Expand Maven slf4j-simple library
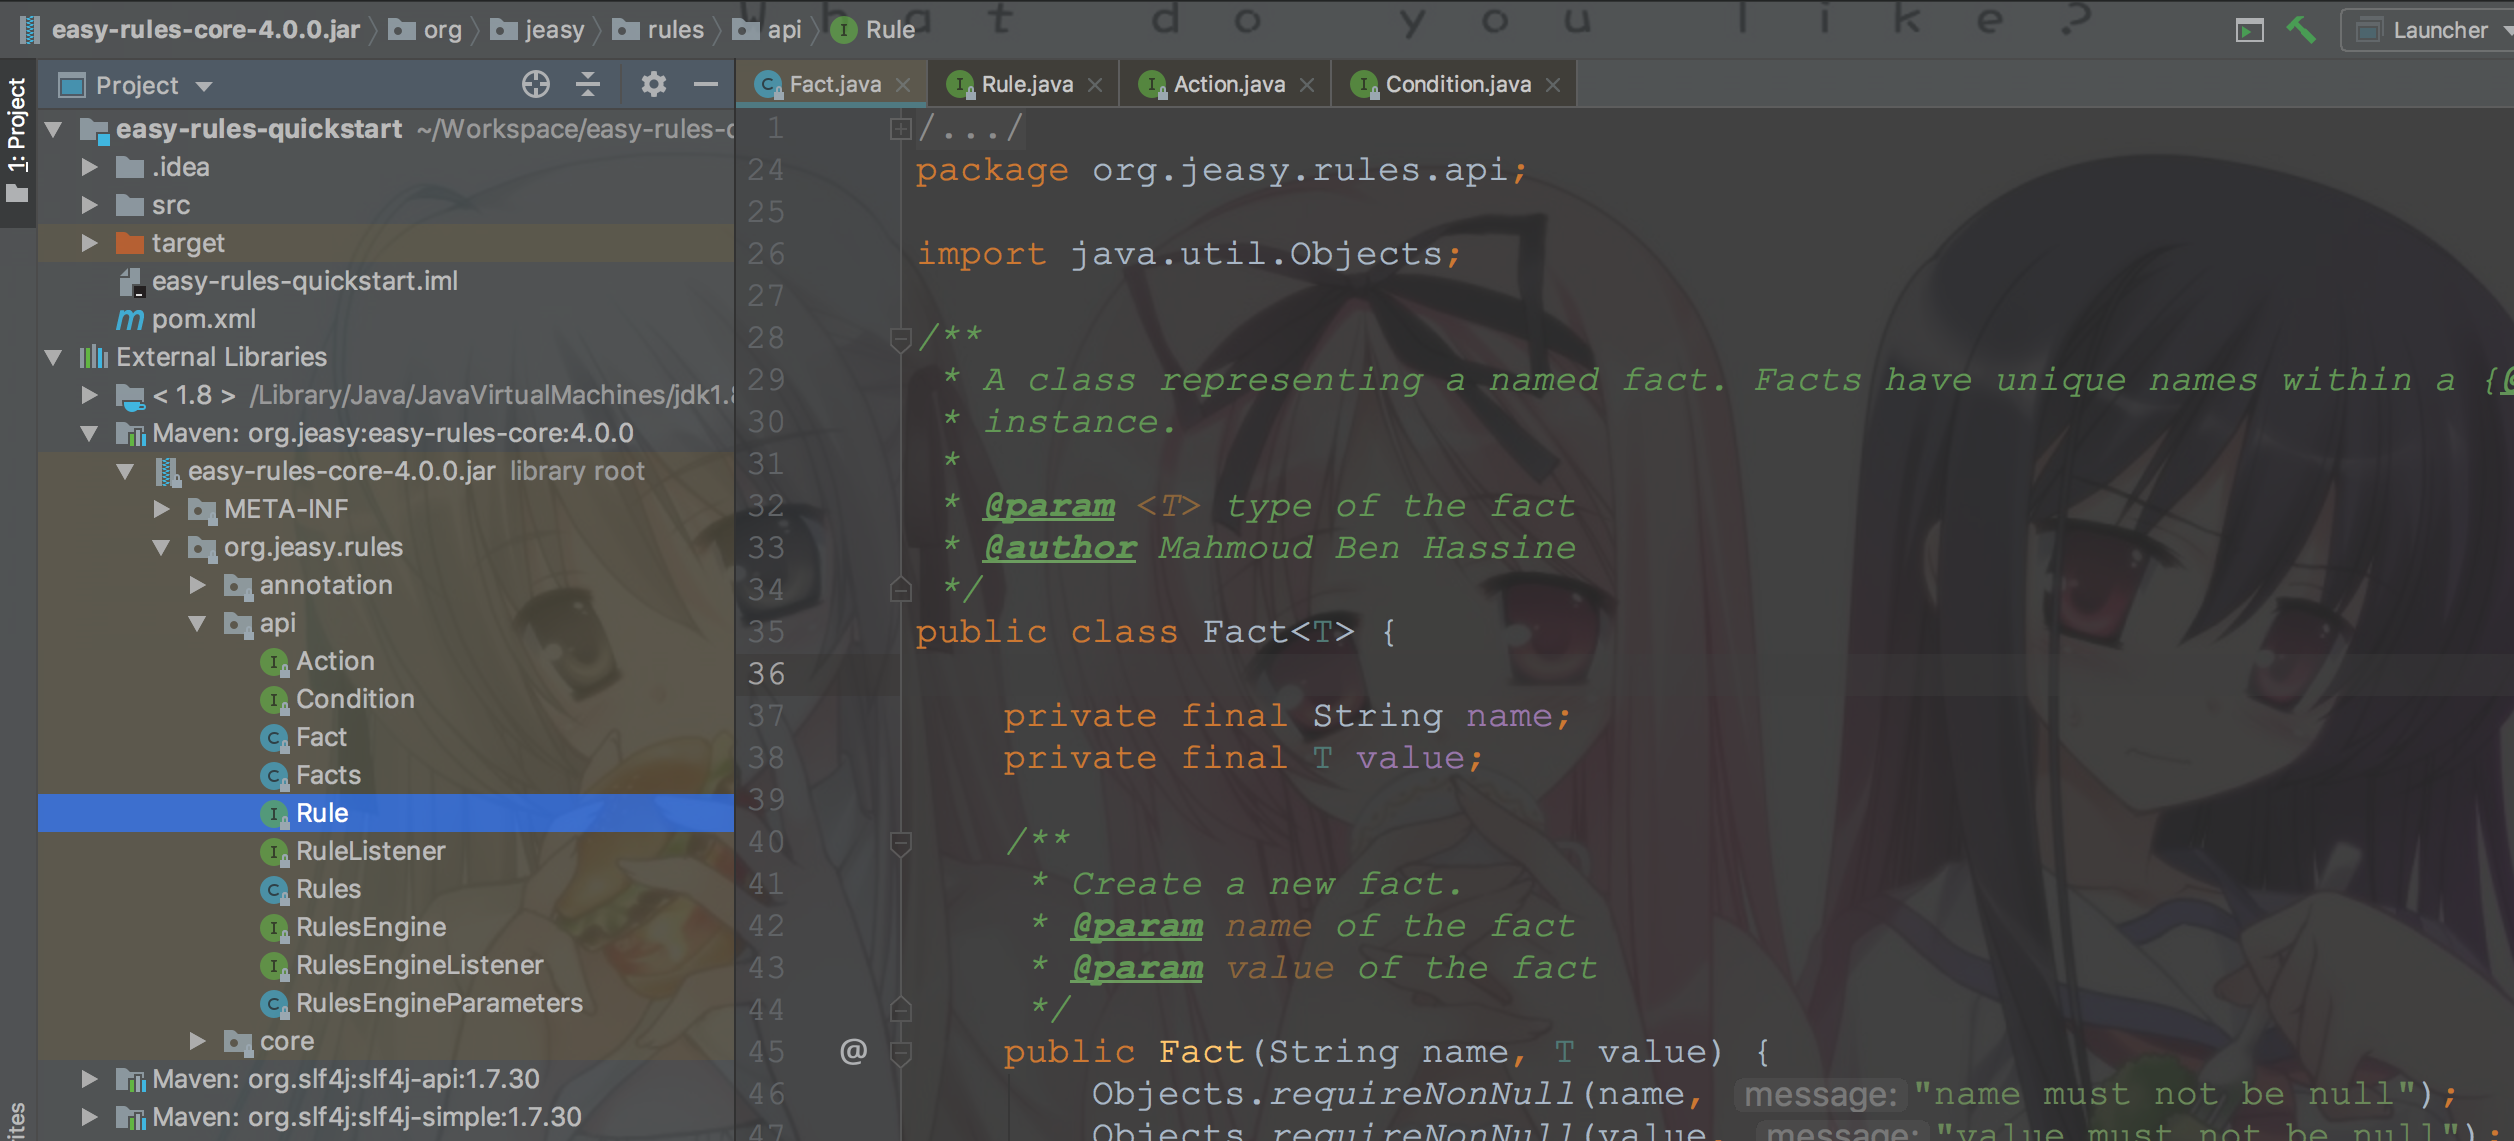The width and height of the screenshot is (2514, 1141). 89,1117
